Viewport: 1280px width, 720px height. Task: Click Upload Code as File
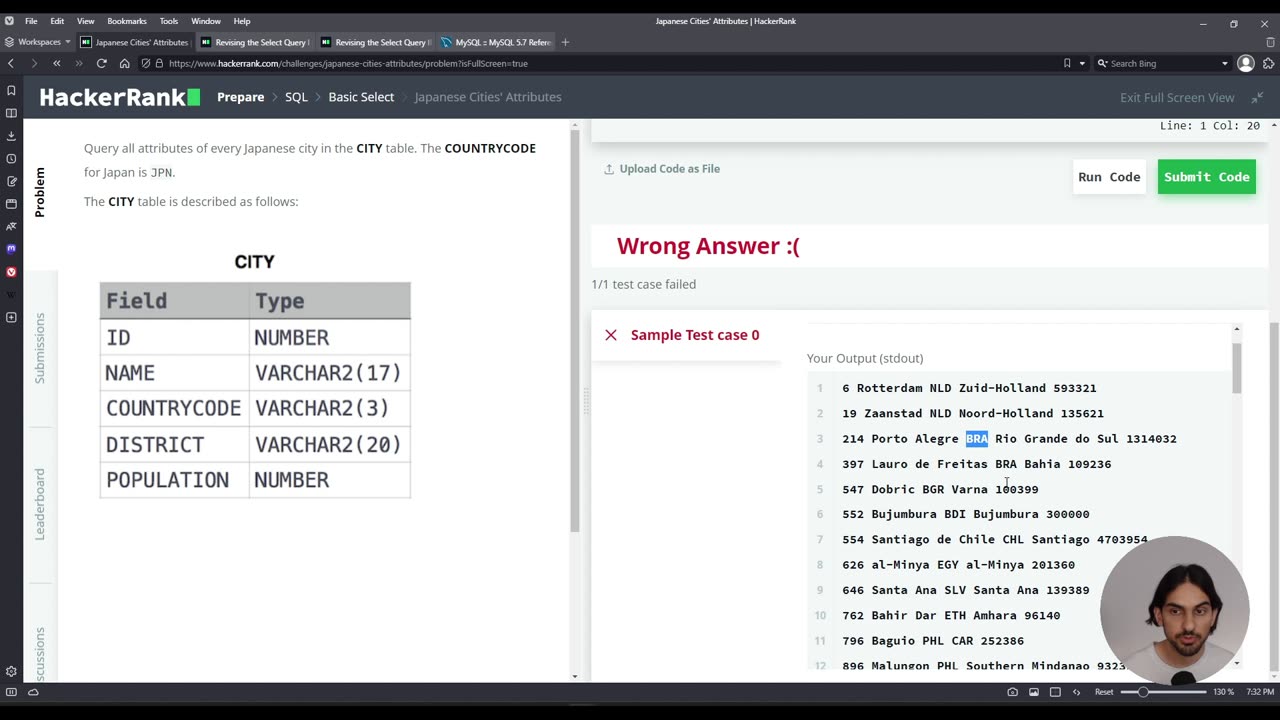coord(662,169)
